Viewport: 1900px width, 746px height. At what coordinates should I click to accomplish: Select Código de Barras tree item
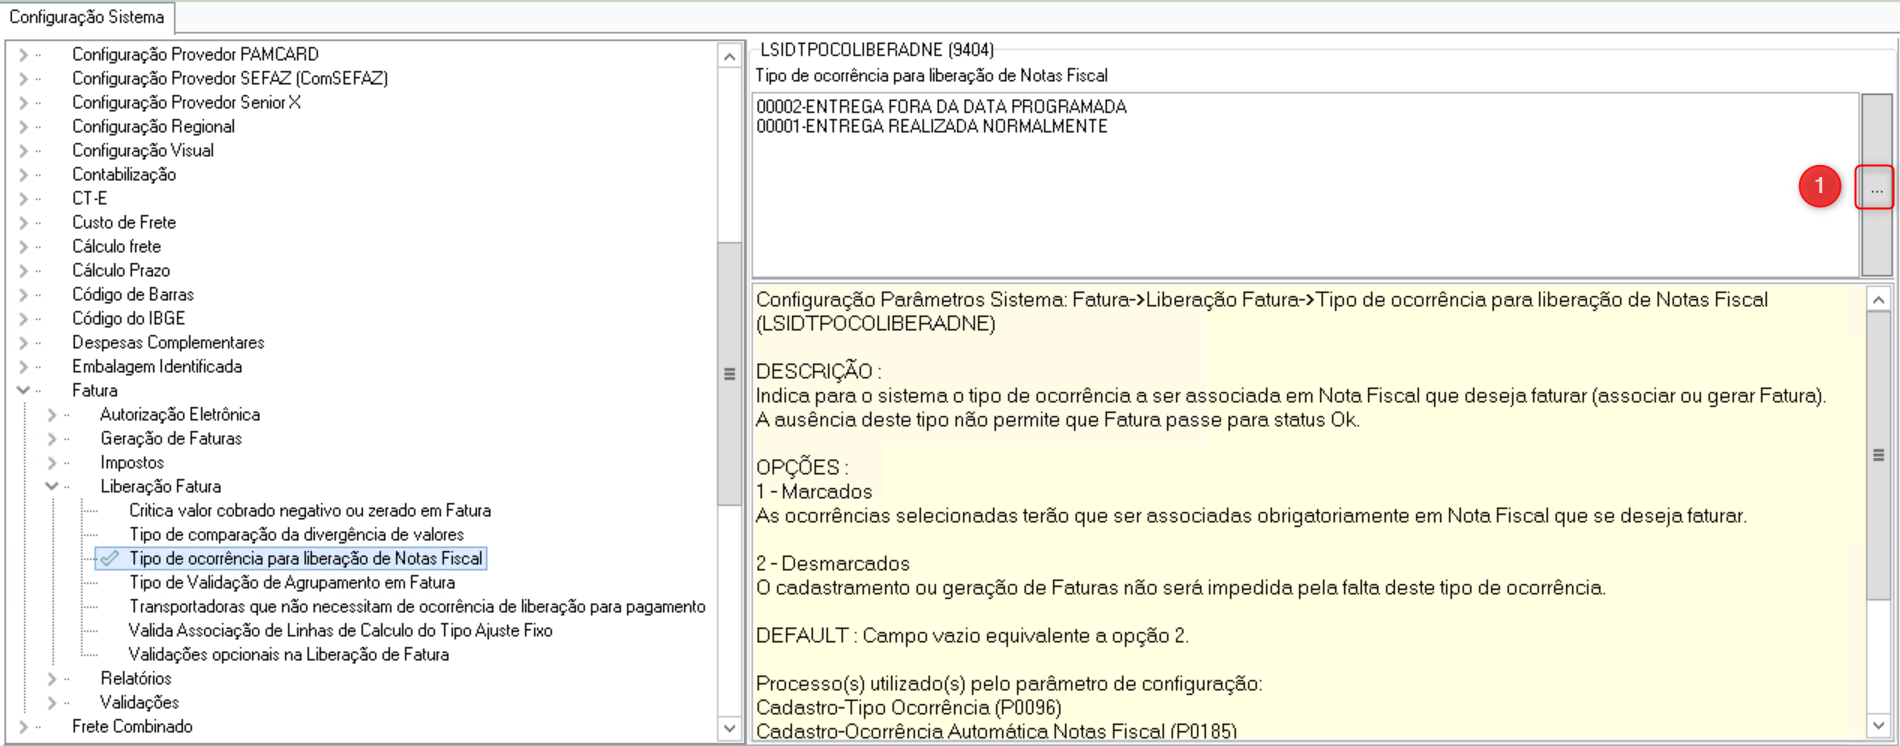[x=133, y=294]
